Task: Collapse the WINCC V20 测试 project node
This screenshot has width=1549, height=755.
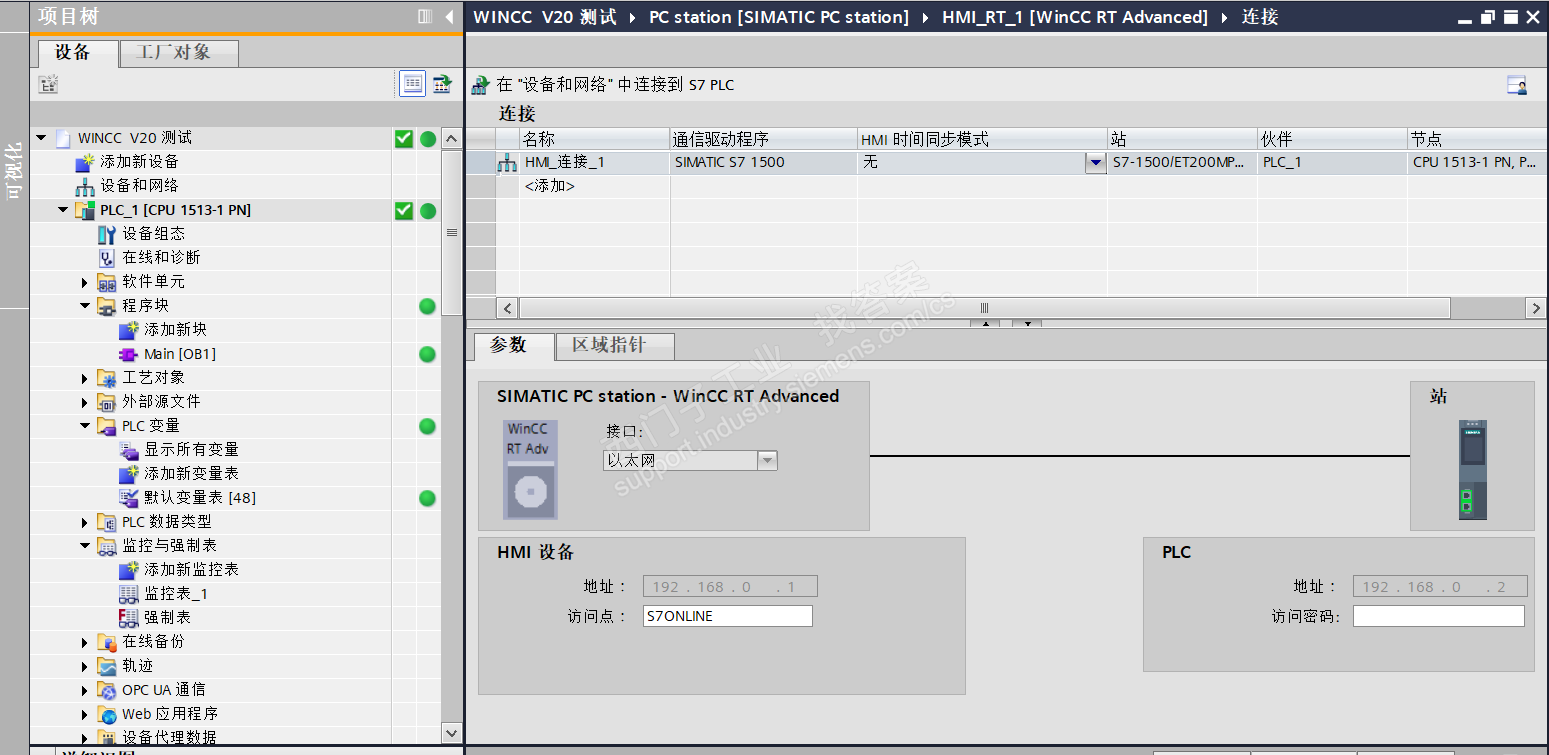Action: tap(41, 138)
